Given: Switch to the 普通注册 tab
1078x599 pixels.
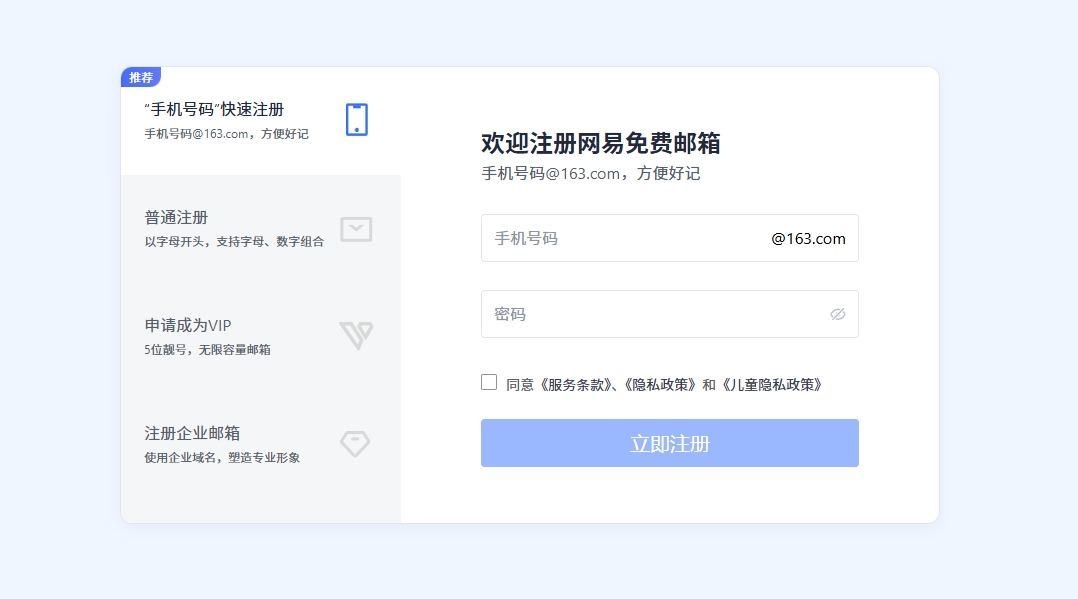Looking at the screenshot, I should pos(176,217).
